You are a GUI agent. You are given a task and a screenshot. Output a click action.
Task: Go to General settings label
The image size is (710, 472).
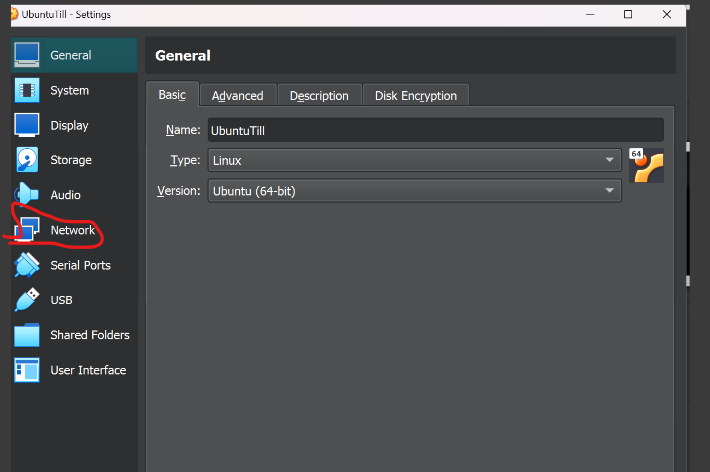click(71, 55)
